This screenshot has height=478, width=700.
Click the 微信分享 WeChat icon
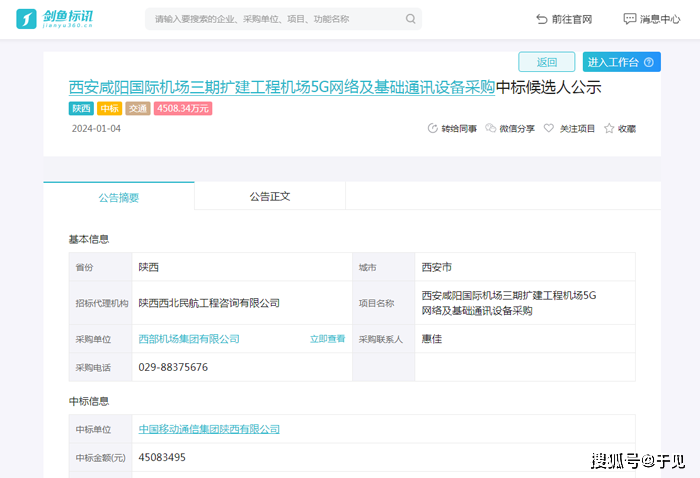(x=490, y=128)
